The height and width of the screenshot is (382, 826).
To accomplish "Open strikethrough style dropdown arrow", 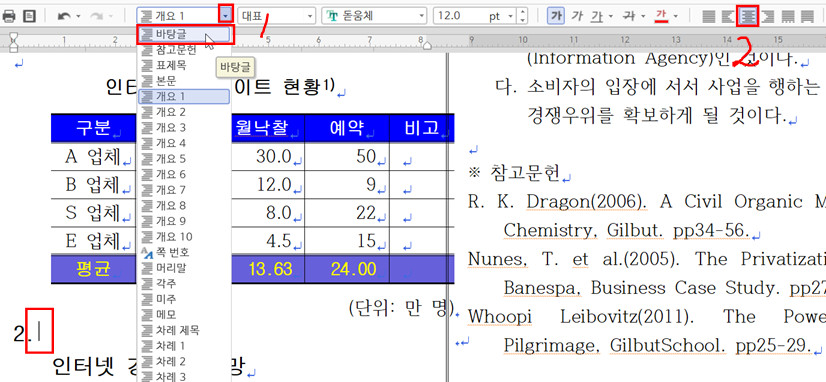I will (x=642, y=16).
